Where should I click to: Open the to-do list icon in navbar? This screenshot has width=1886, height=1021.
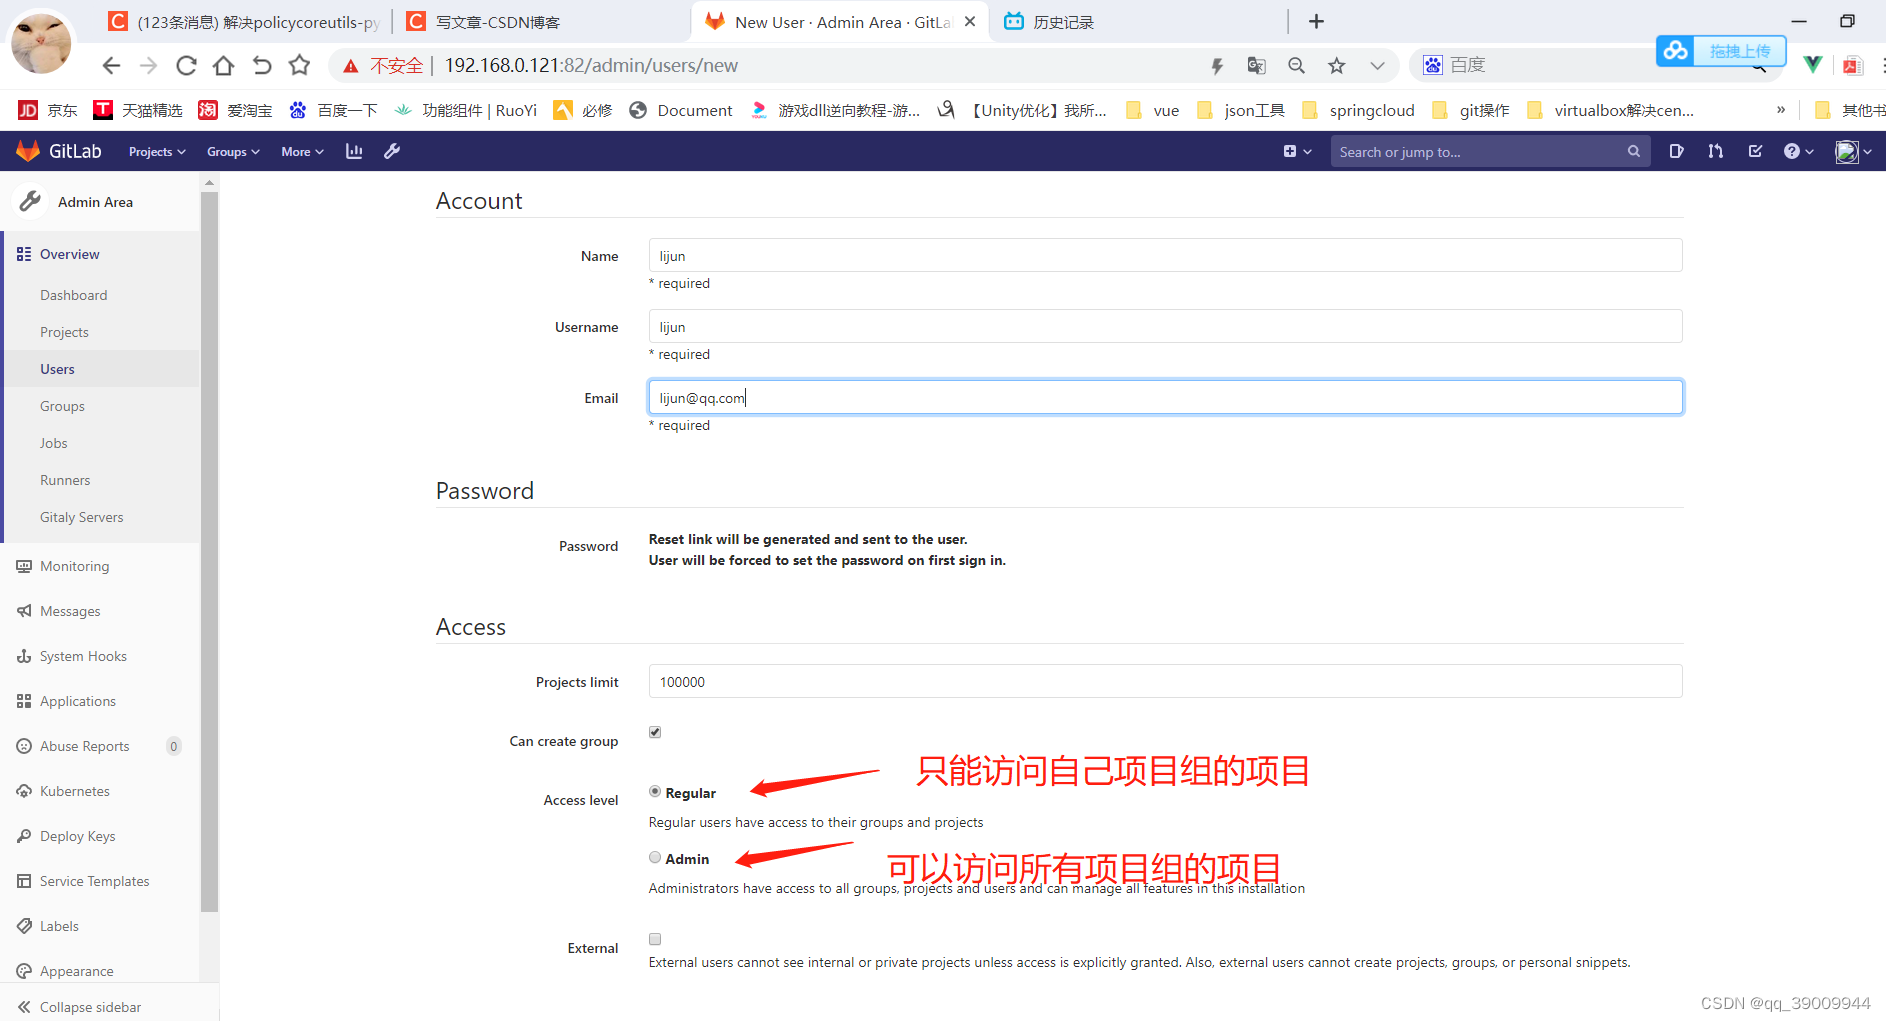(1755, 151)
